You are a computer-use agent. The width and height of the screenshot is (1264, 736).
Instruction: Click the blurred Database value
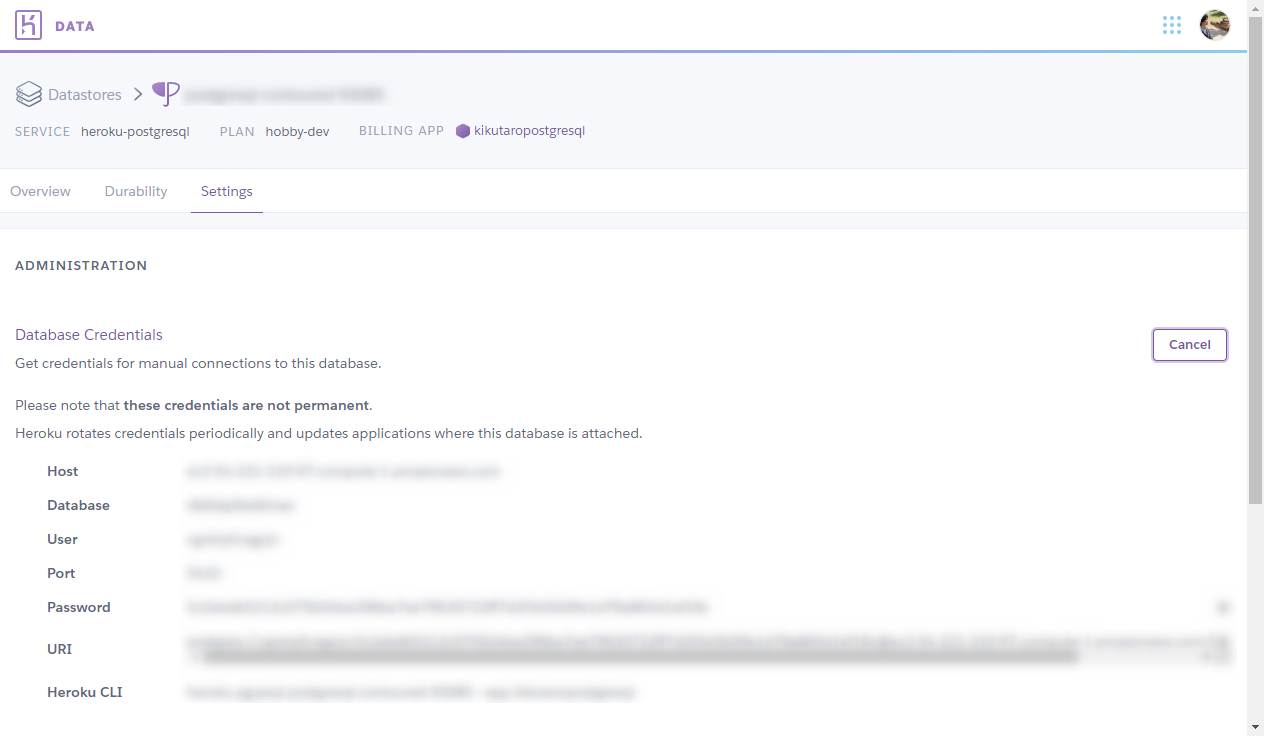tap(240, 505)
